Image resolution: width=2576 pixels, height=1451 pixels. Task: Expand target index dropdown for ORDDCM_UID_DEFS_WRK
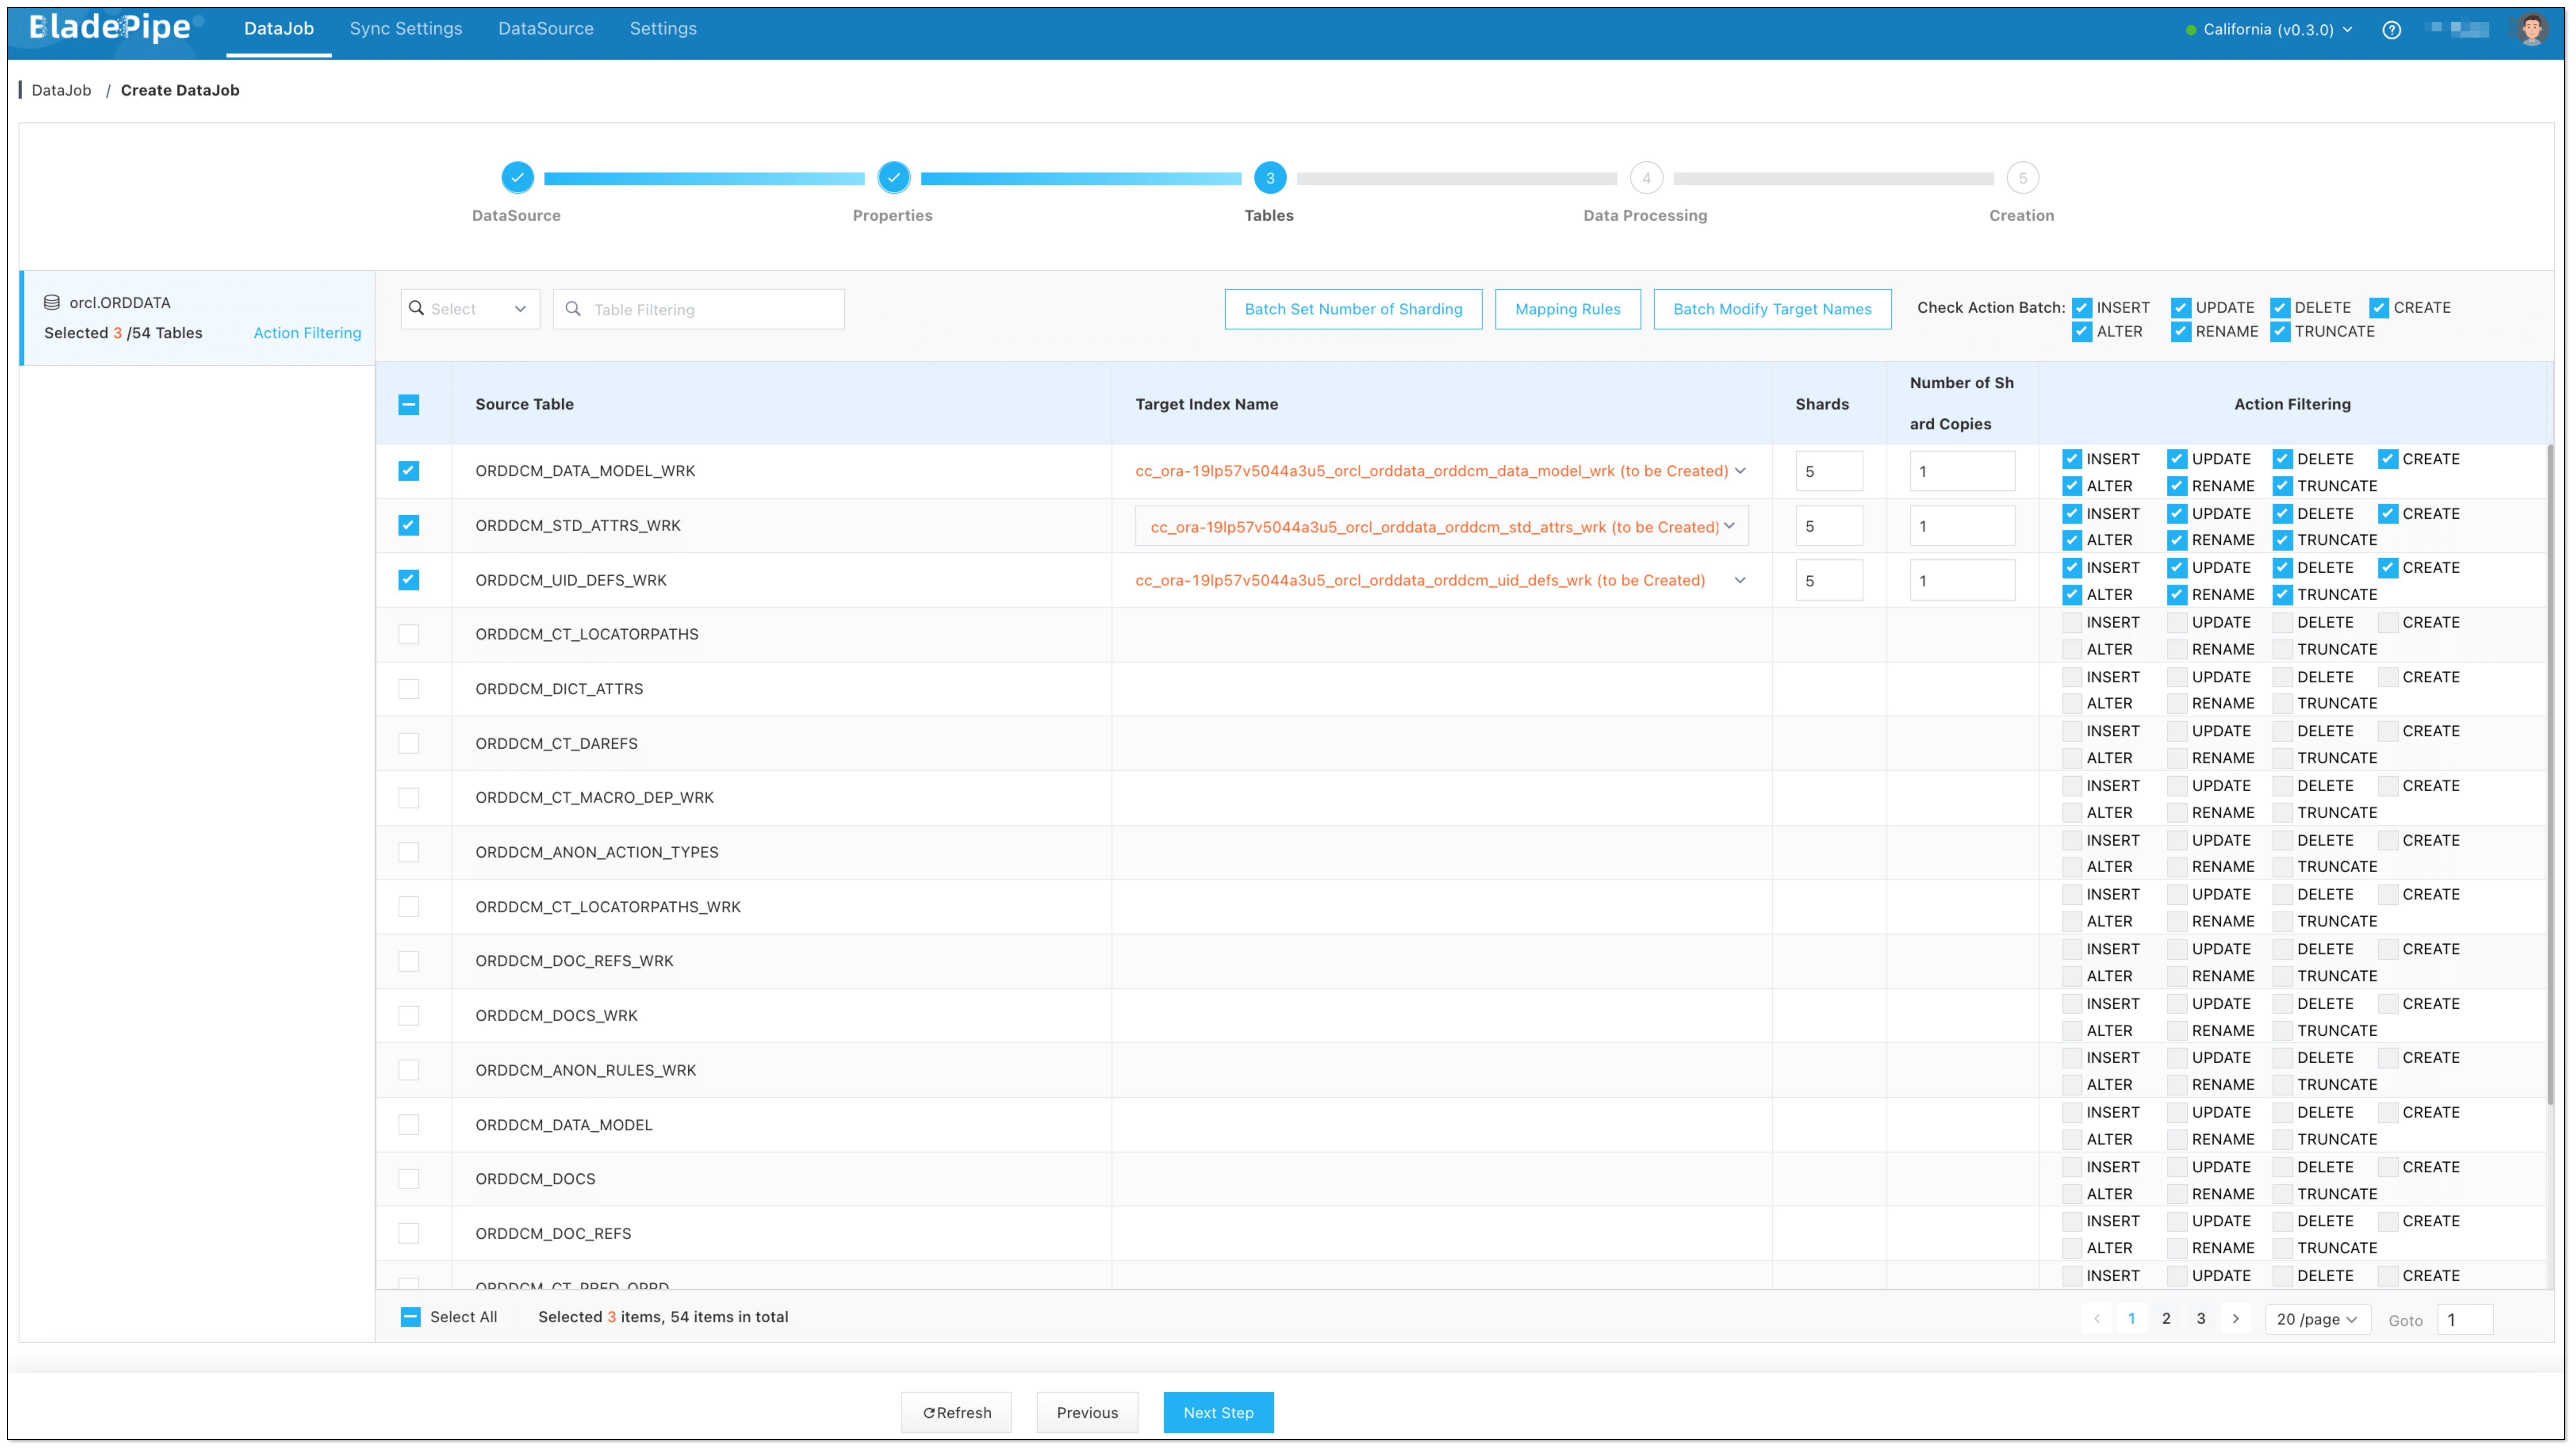1740,580
